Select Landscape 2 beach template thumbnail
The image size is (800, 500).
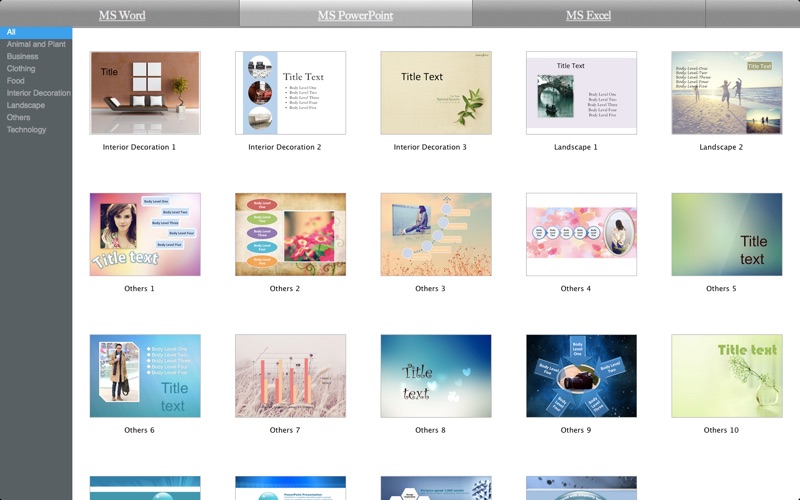tap(727, 93)
